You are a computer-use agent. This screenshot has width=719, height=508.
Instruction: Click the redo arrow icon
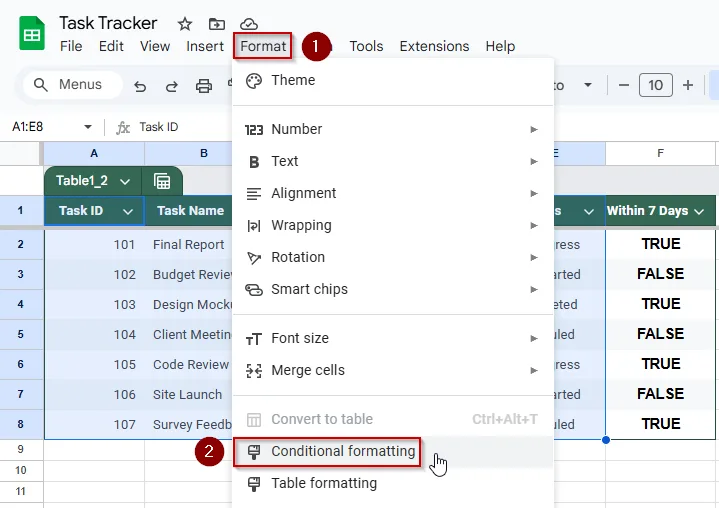171,86
